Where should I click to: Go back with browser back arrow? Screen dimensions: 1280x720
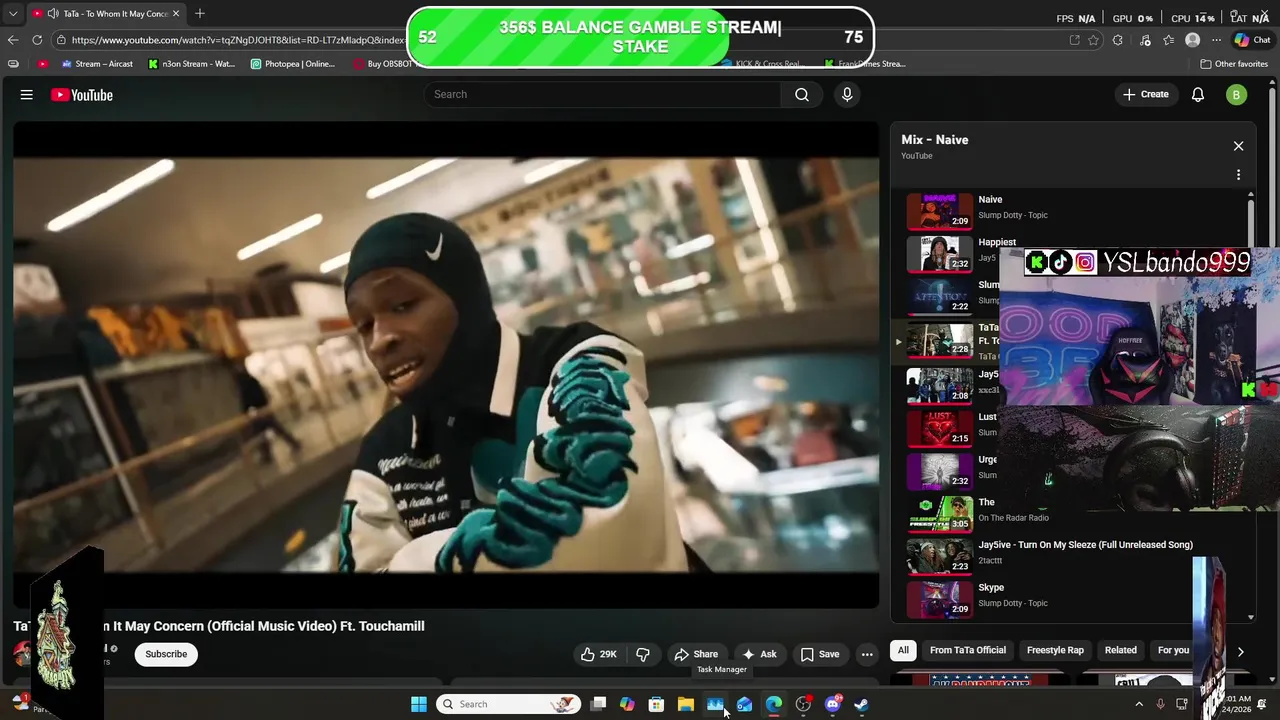pyautogui.click(x=13, y=40)
